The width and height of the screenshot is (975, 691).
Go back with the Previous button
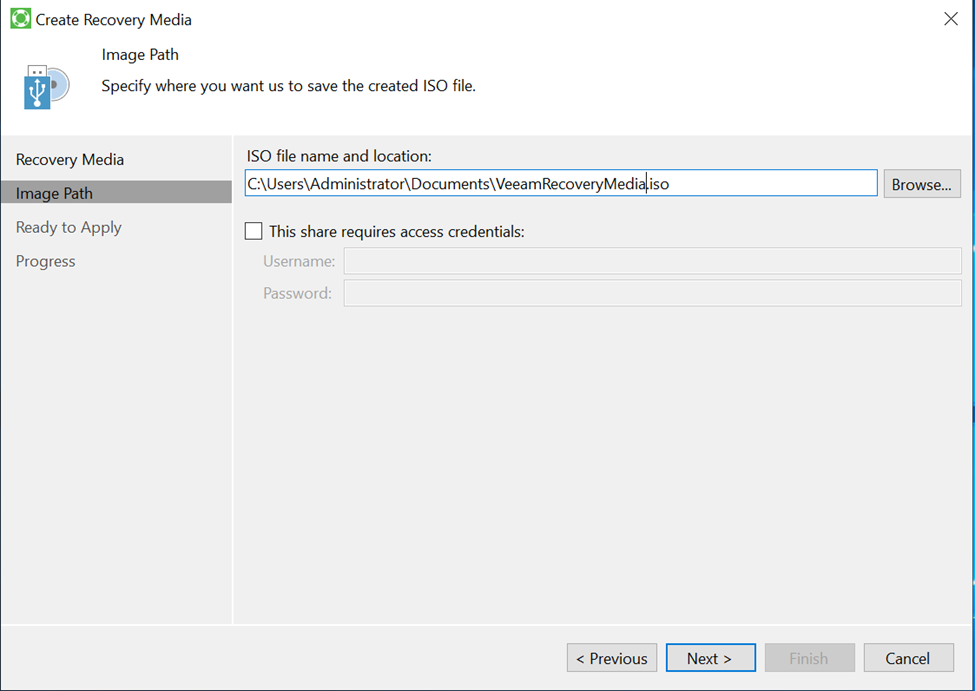pyautogui.click(x=612, y=658)
